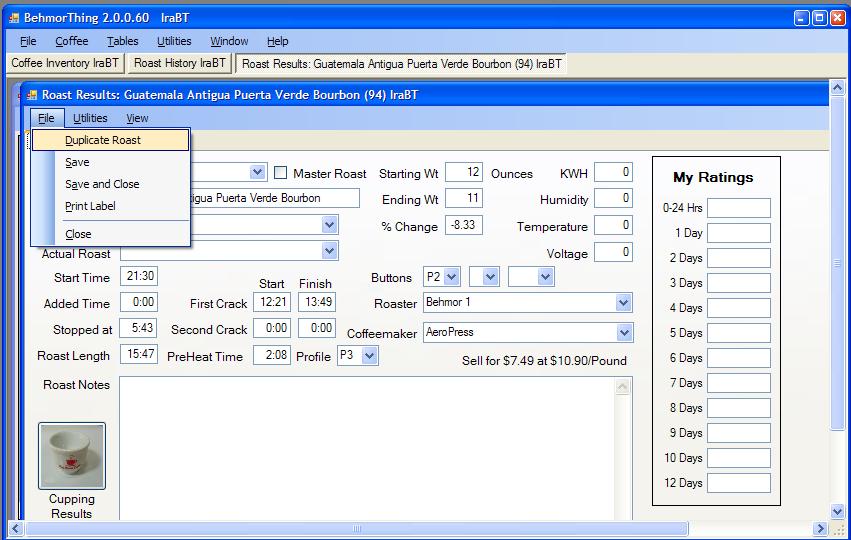Expand the Profile dropdown showing P3
The height and width of the screenshot is (540, 851).
370,356
